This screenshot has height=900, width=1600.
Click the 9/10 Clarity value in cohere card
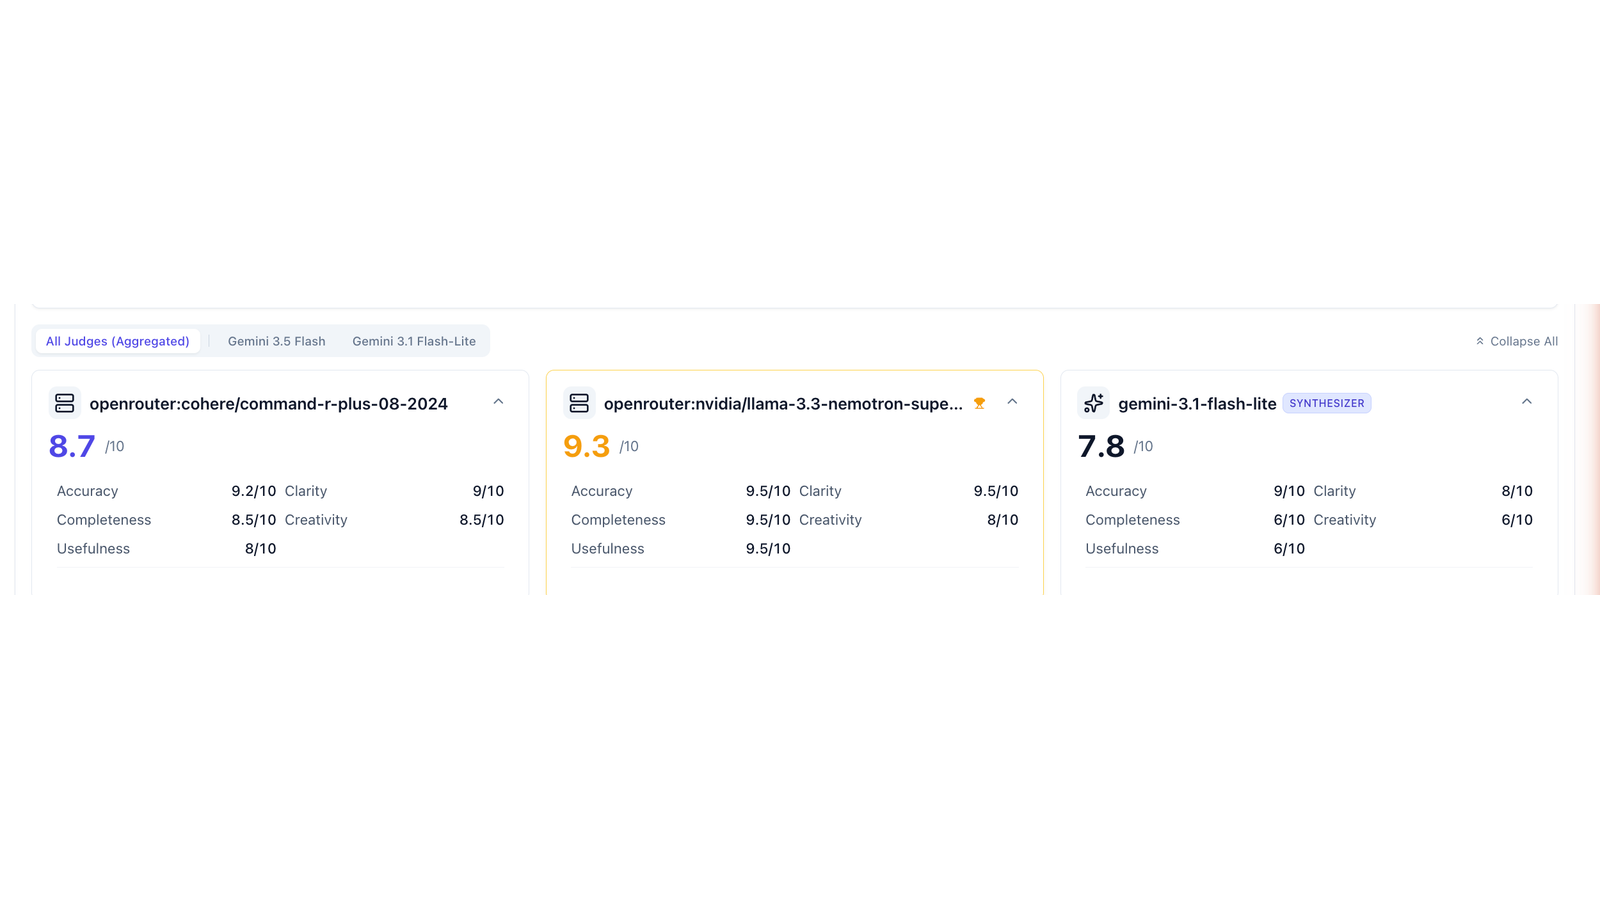(x=488, y=491)
